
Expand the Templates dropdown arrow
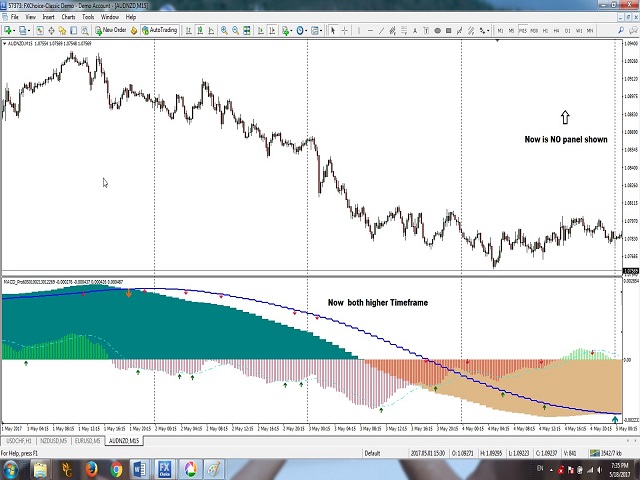(321, 31)
